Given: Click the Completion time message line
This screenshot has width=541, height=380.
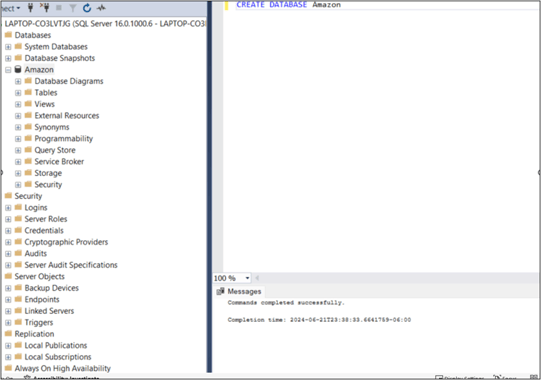Looking at the screenshot, I should (319, 320).
